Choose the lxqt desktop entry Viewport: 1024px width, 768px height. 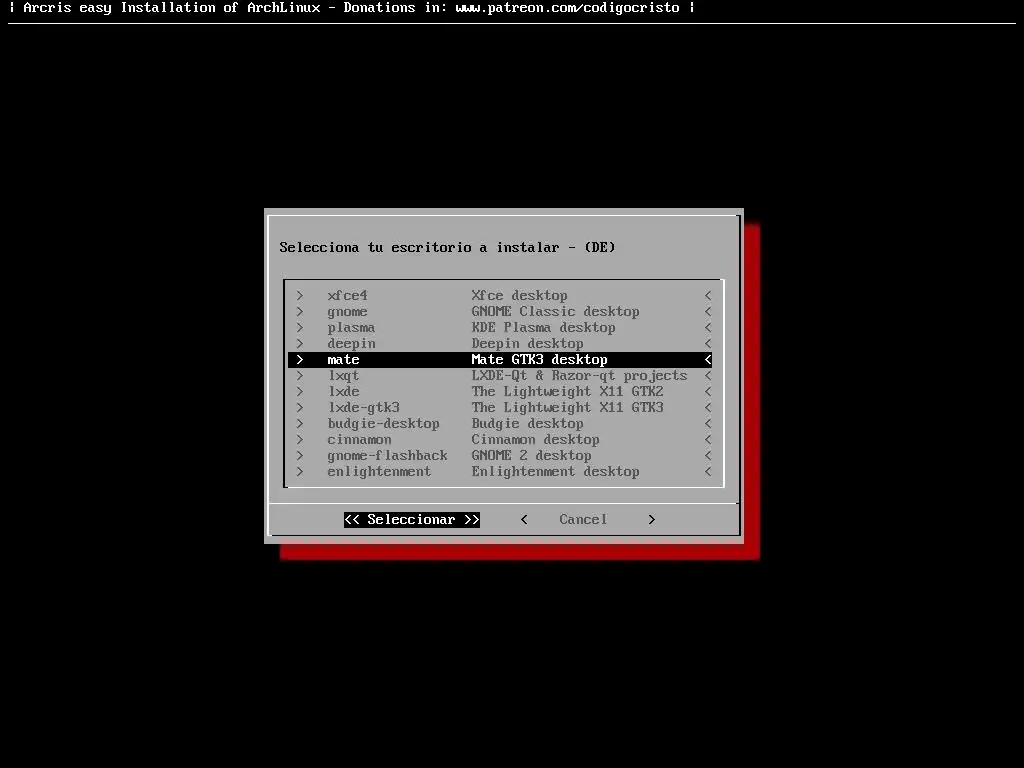click(500, 376)
